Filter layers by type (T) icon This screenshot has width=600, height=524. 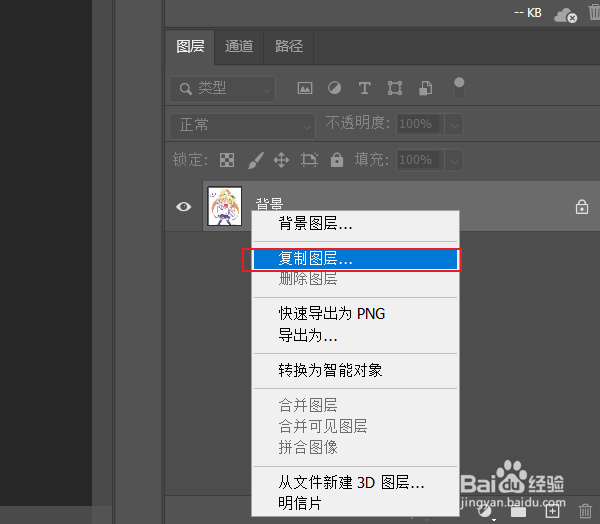[x=364, y=88]
